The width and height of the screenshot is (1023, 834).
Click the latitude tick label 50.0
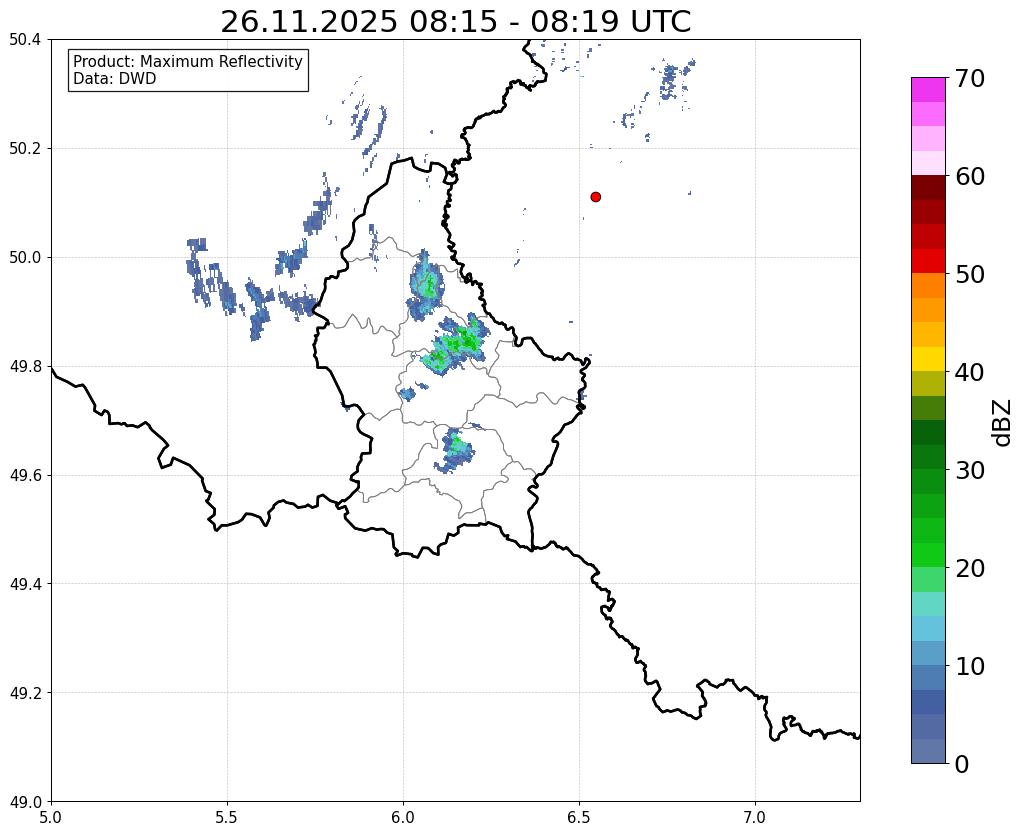coord(25,258)
